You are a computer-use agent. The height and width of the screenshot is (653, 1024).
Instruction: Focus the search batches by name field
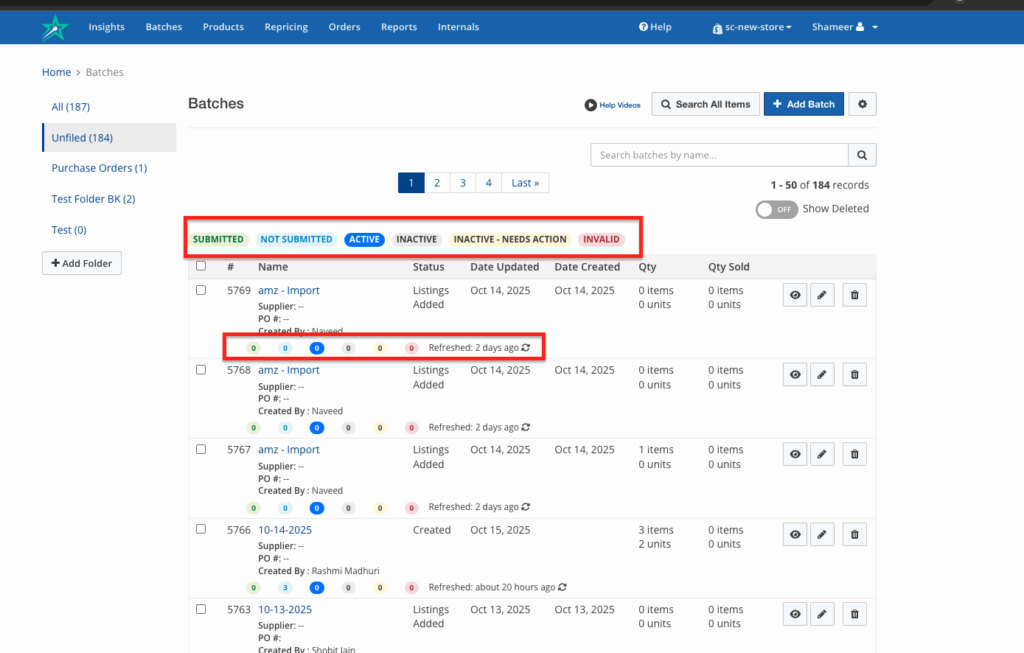pyautogui.click(x=719, y=155)
